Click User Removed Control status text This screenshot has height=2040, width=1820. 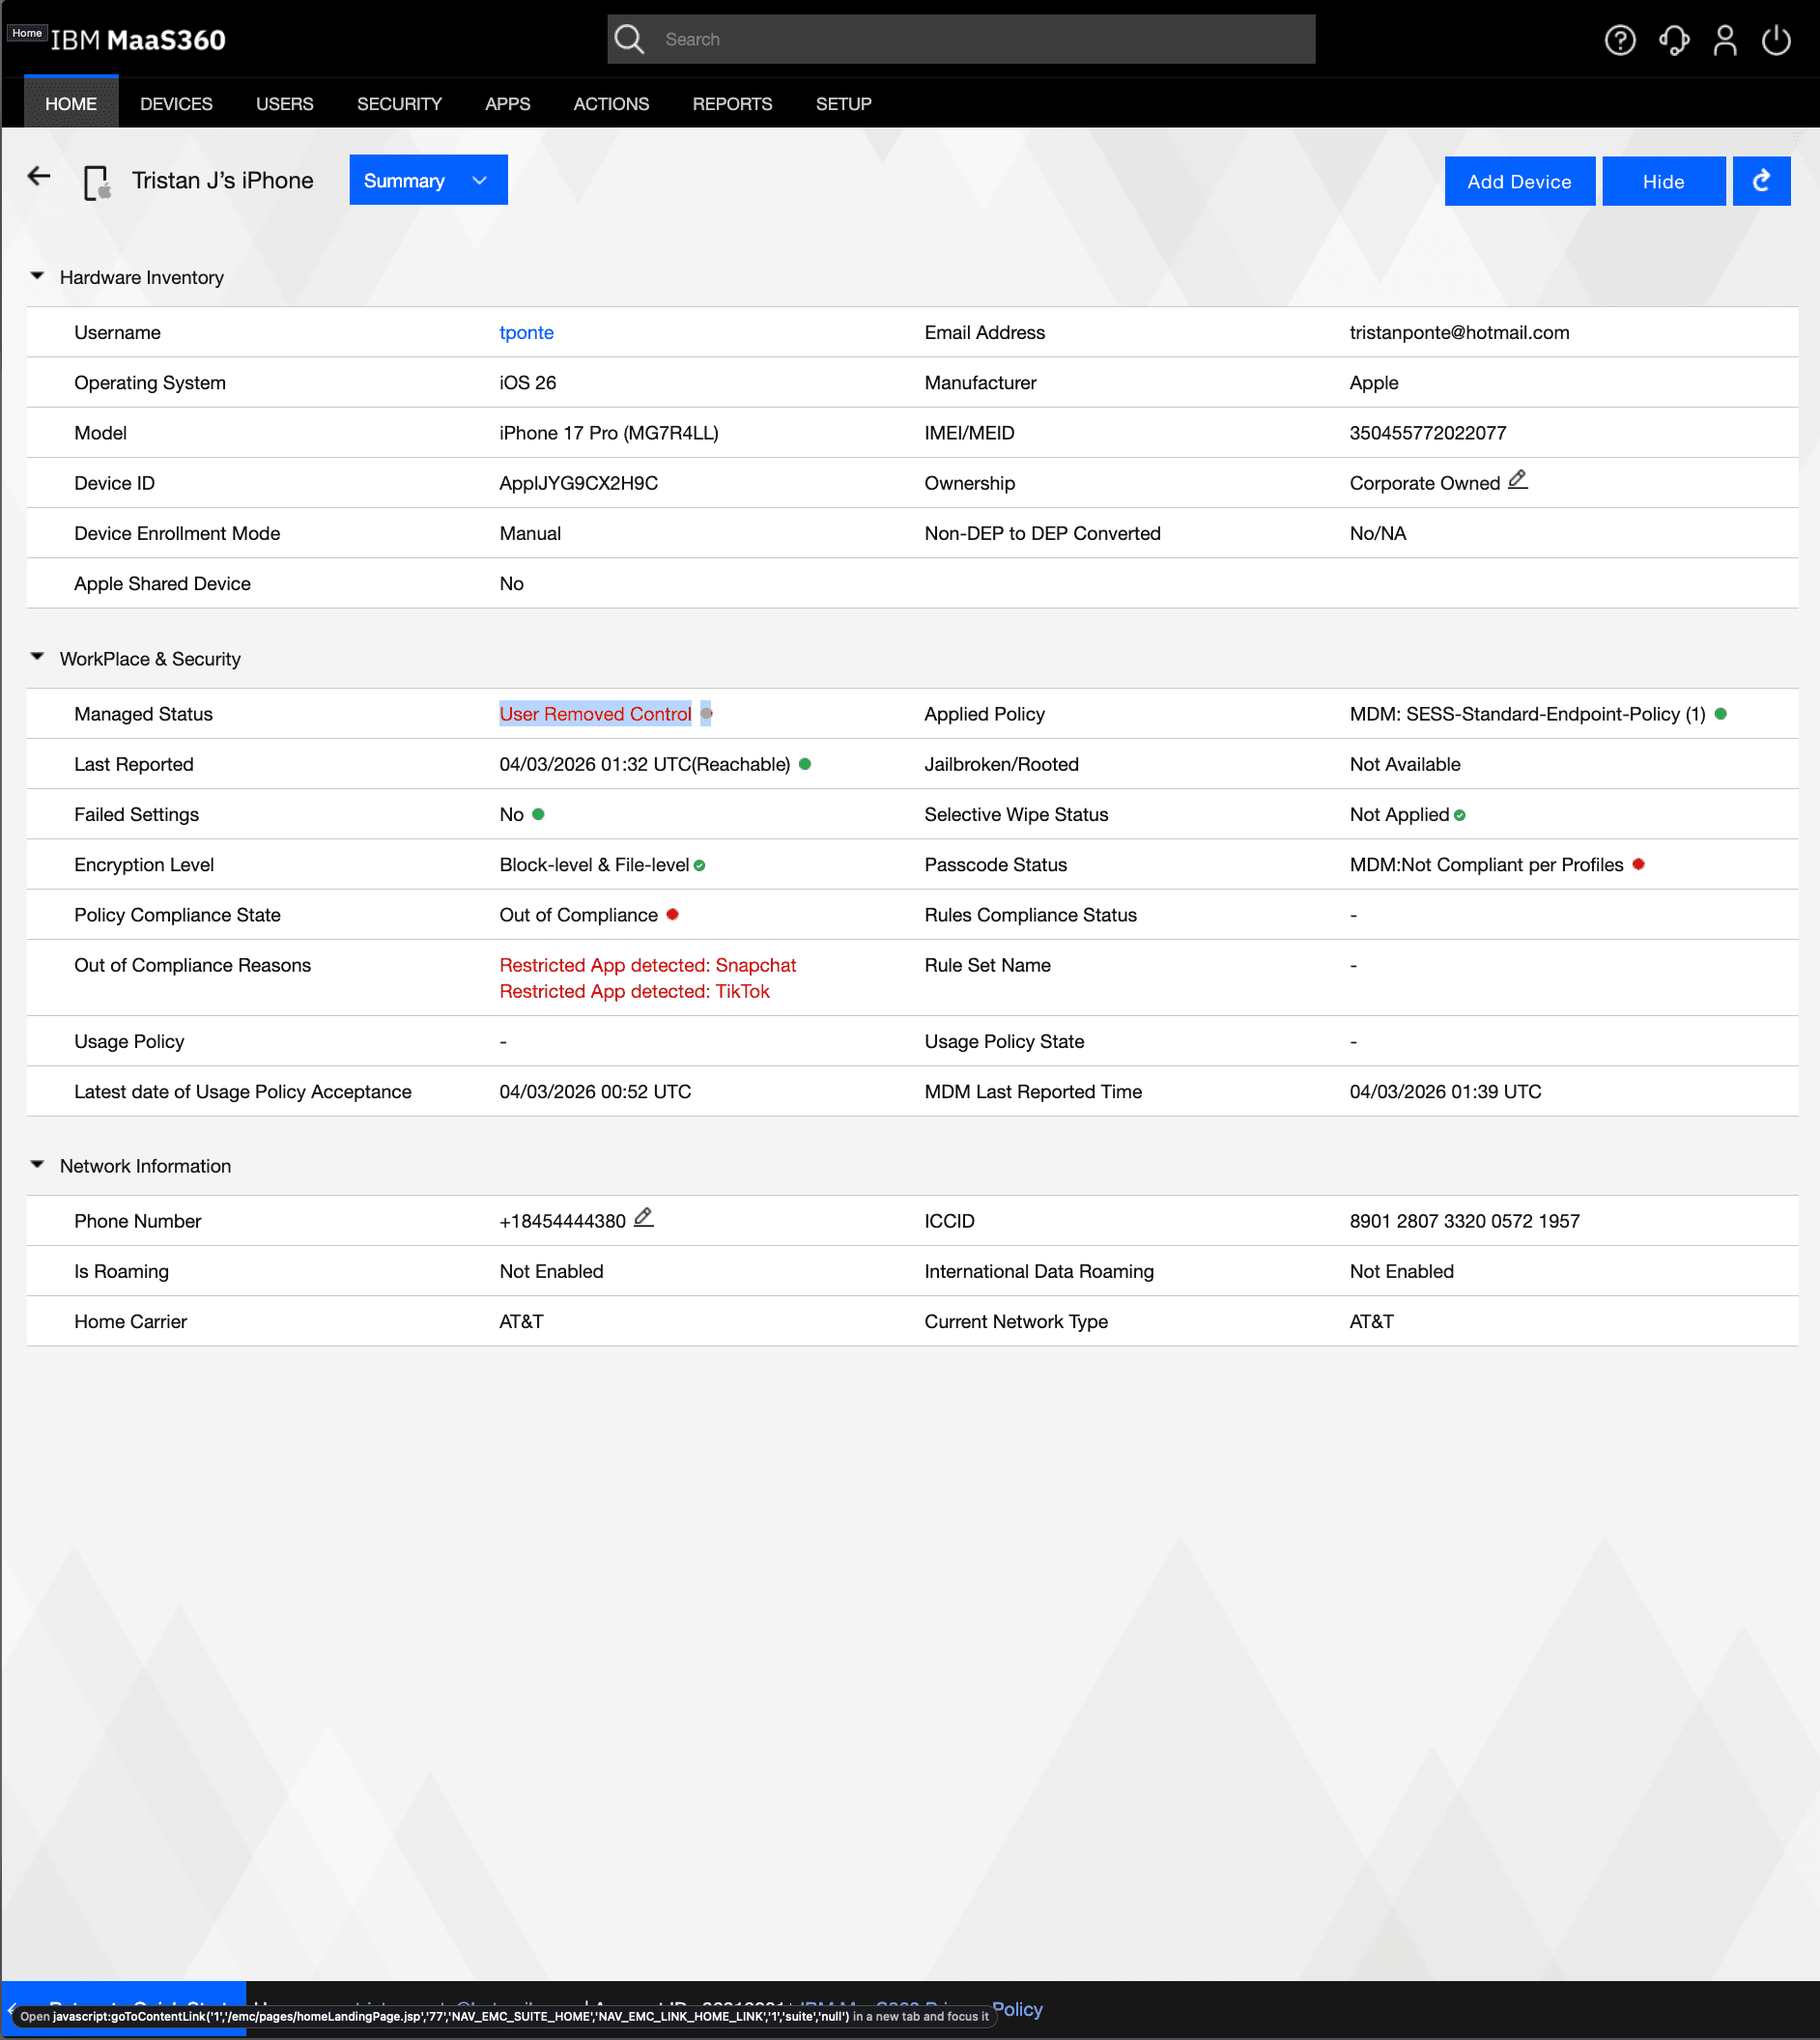click(595, 714)
